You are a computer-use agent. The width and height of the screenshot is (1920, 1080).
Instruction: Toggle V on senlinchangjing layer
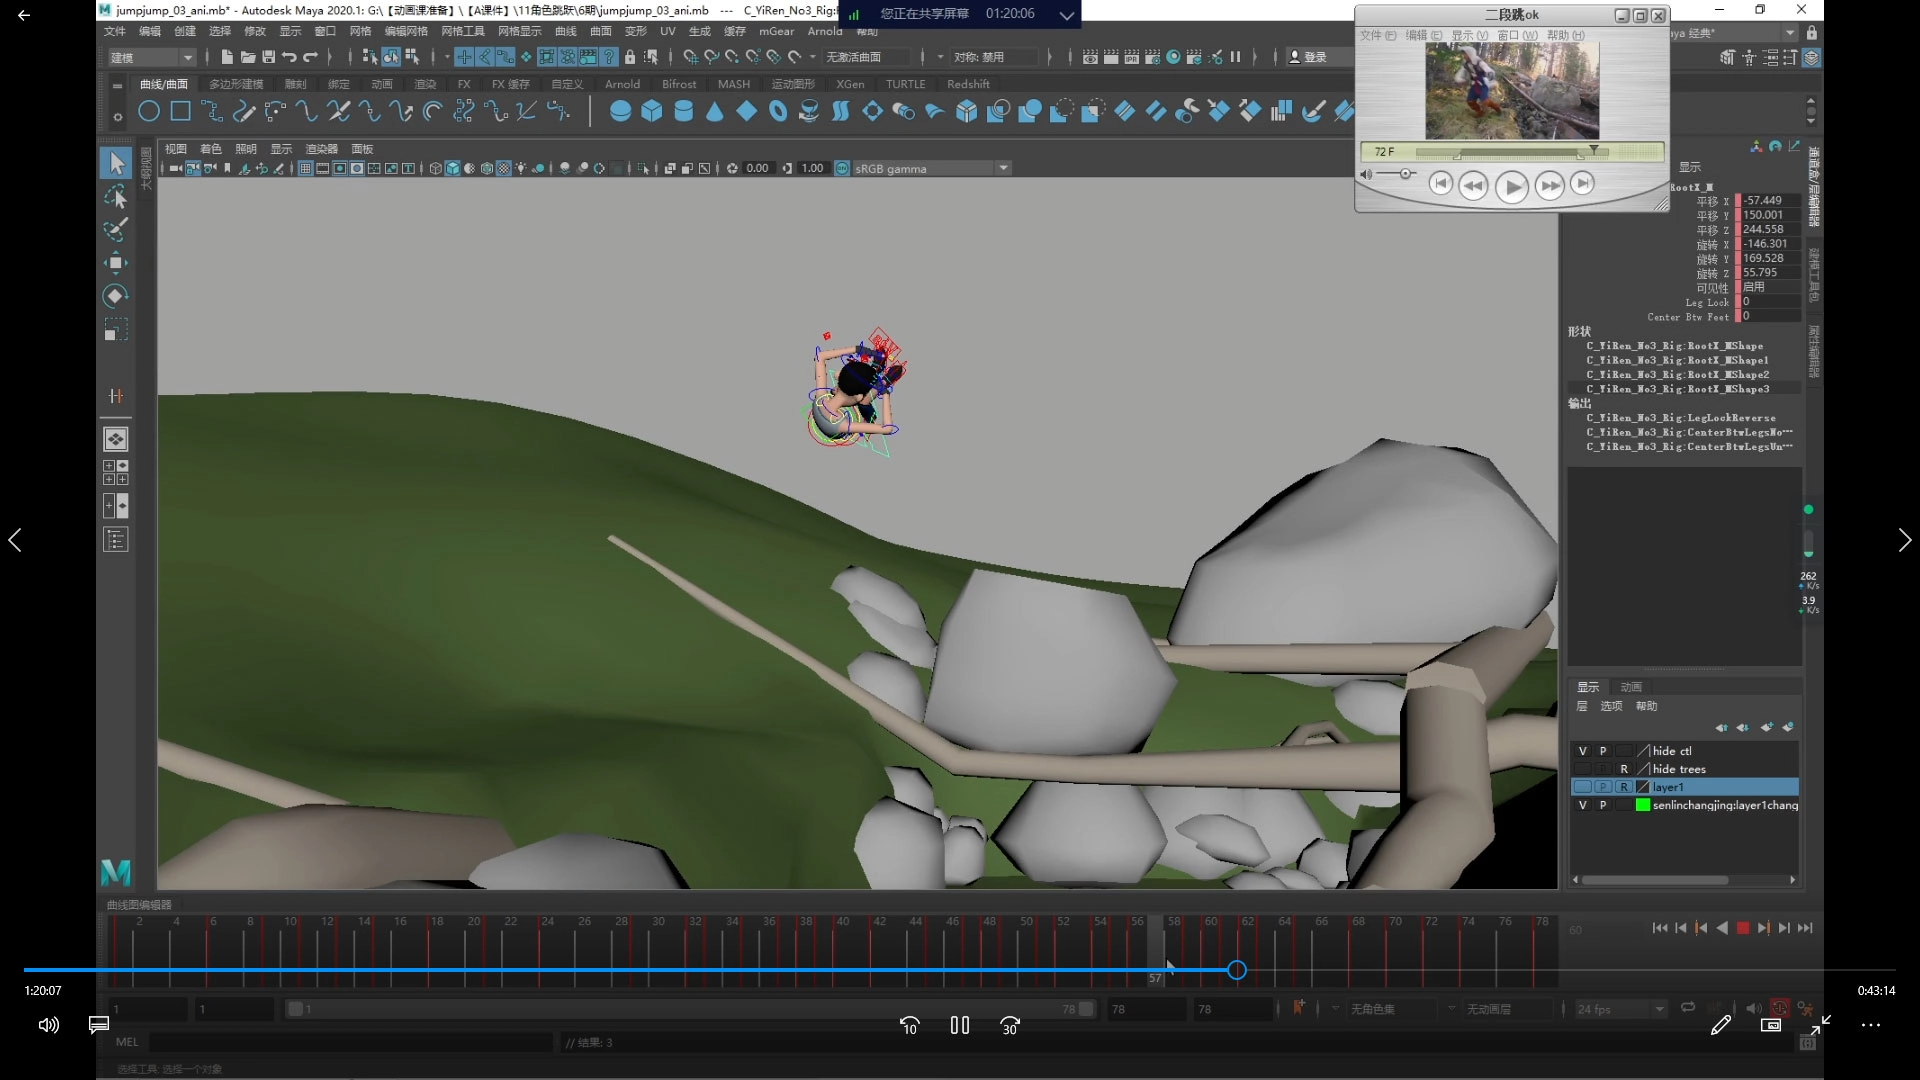1582,805
